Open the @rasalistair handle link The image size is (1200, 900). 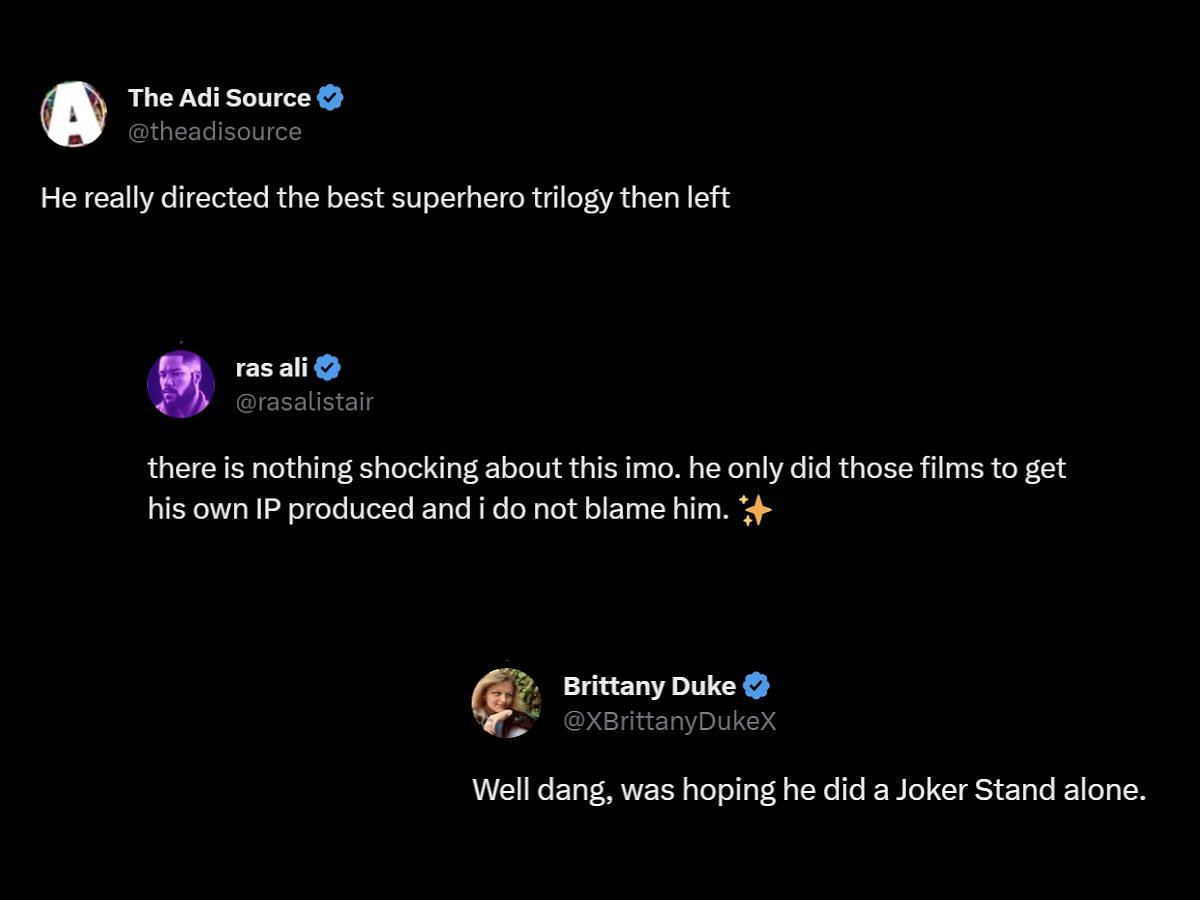(x=304, y=401)
